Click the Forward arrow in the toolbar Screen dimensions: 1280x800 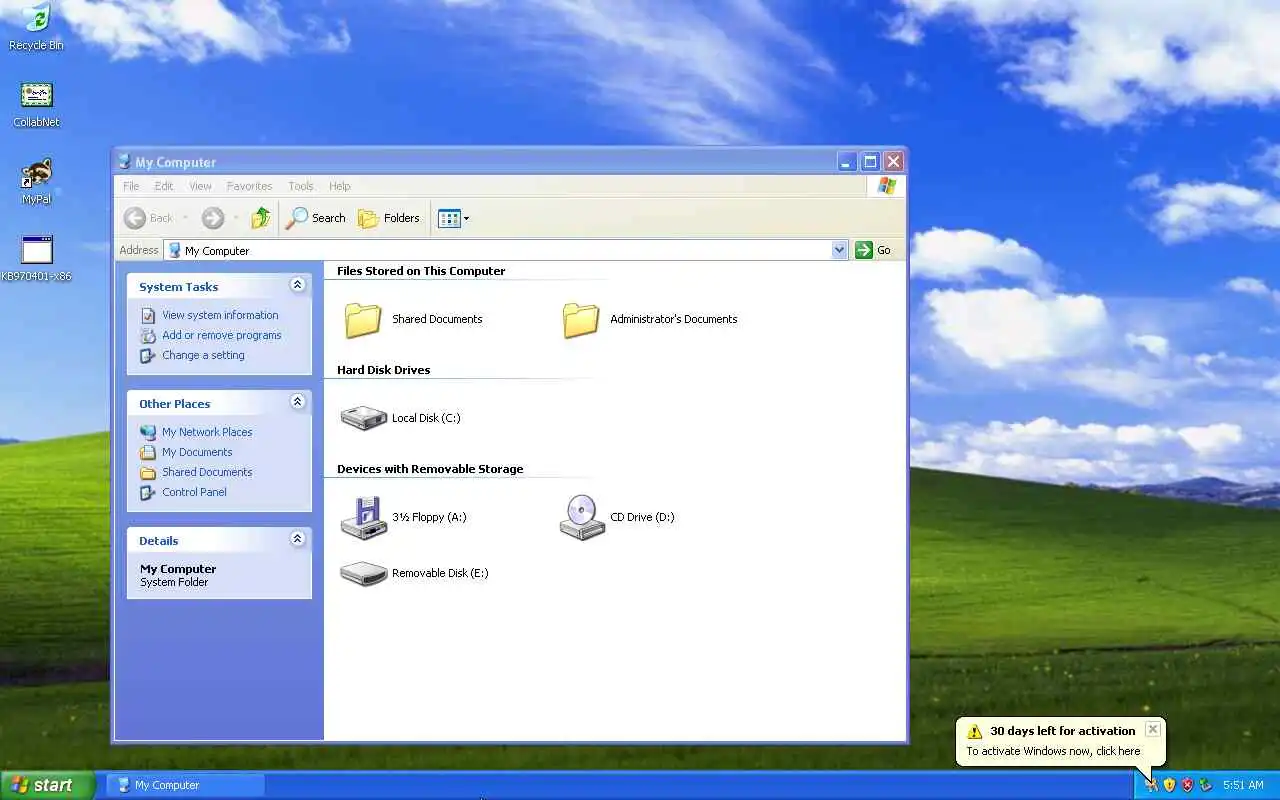tap(212, 218)
